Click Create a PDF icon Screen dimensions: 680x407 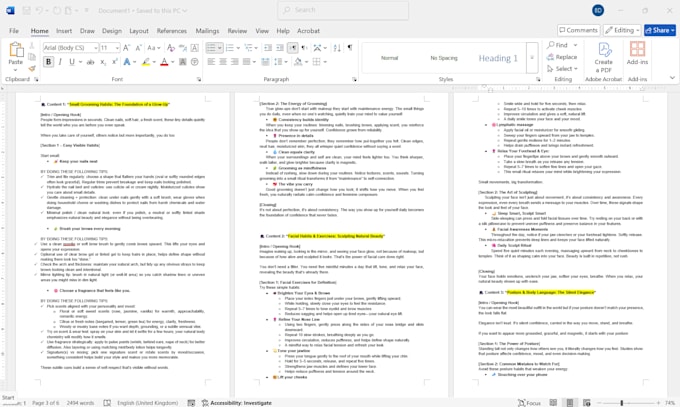pyautogui.click(x=604, y=57)
